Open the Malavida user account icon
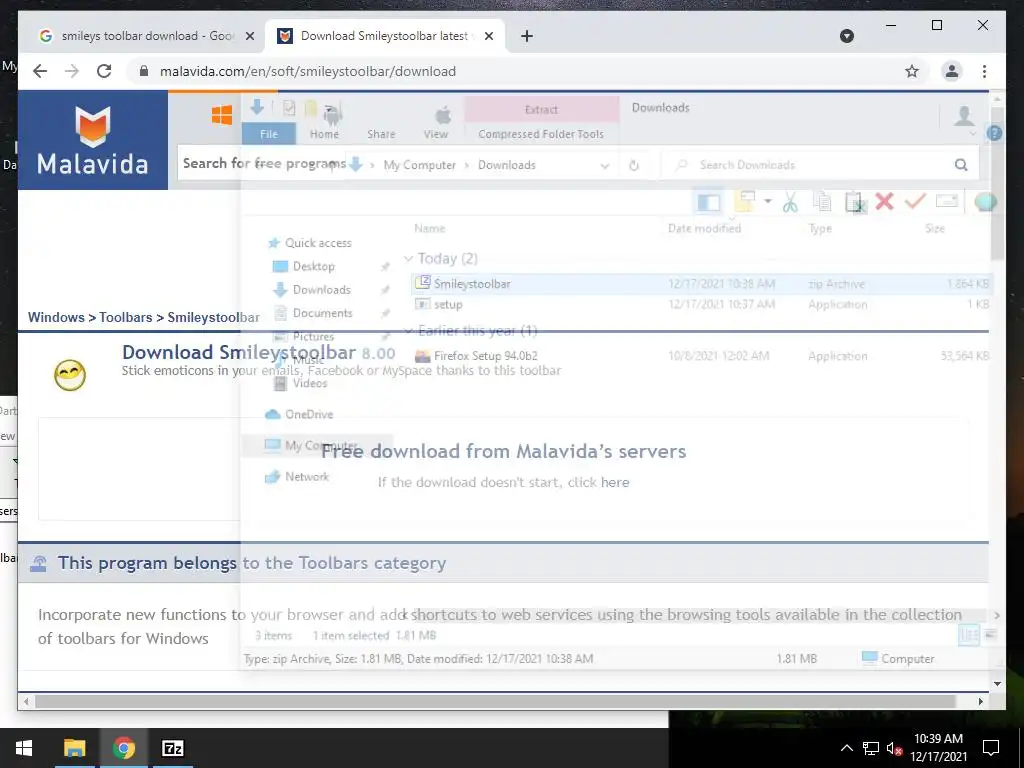This screenshot has width=1024, height=768. pos(964,116)
